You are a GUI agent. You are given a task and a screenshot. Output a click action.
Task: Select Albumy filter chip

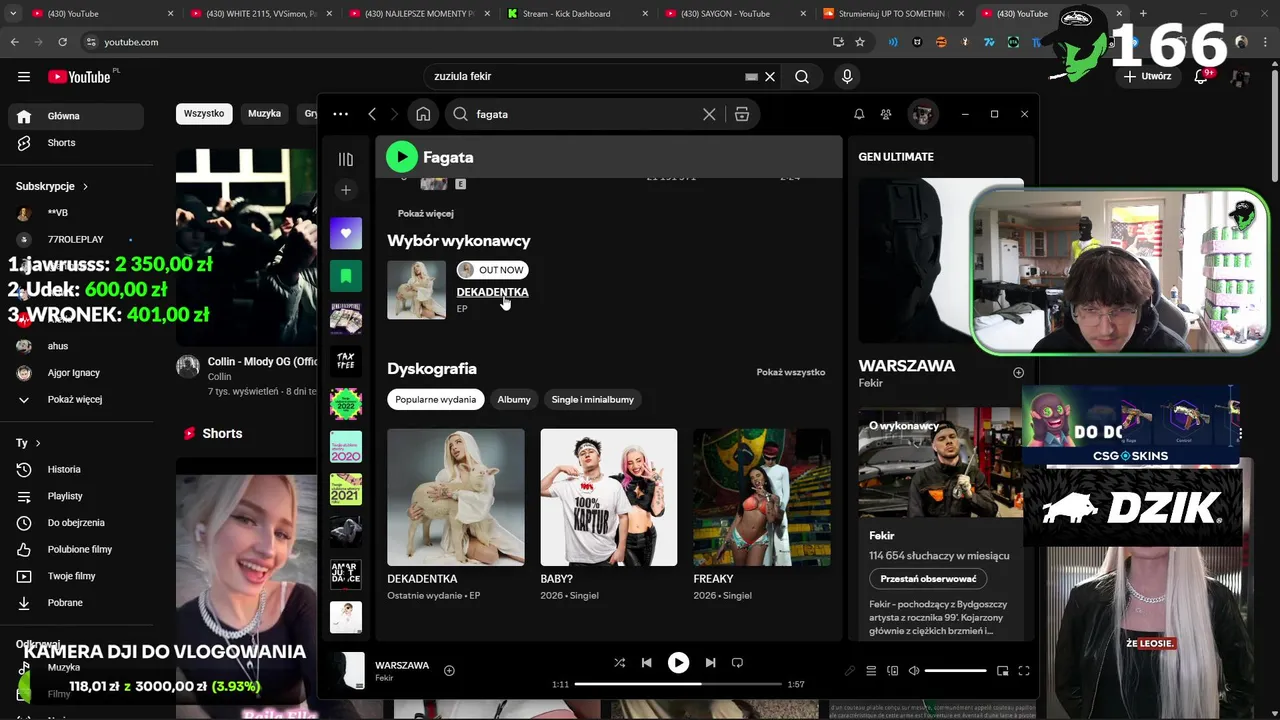pyautogui.click(x=514, y=399)
